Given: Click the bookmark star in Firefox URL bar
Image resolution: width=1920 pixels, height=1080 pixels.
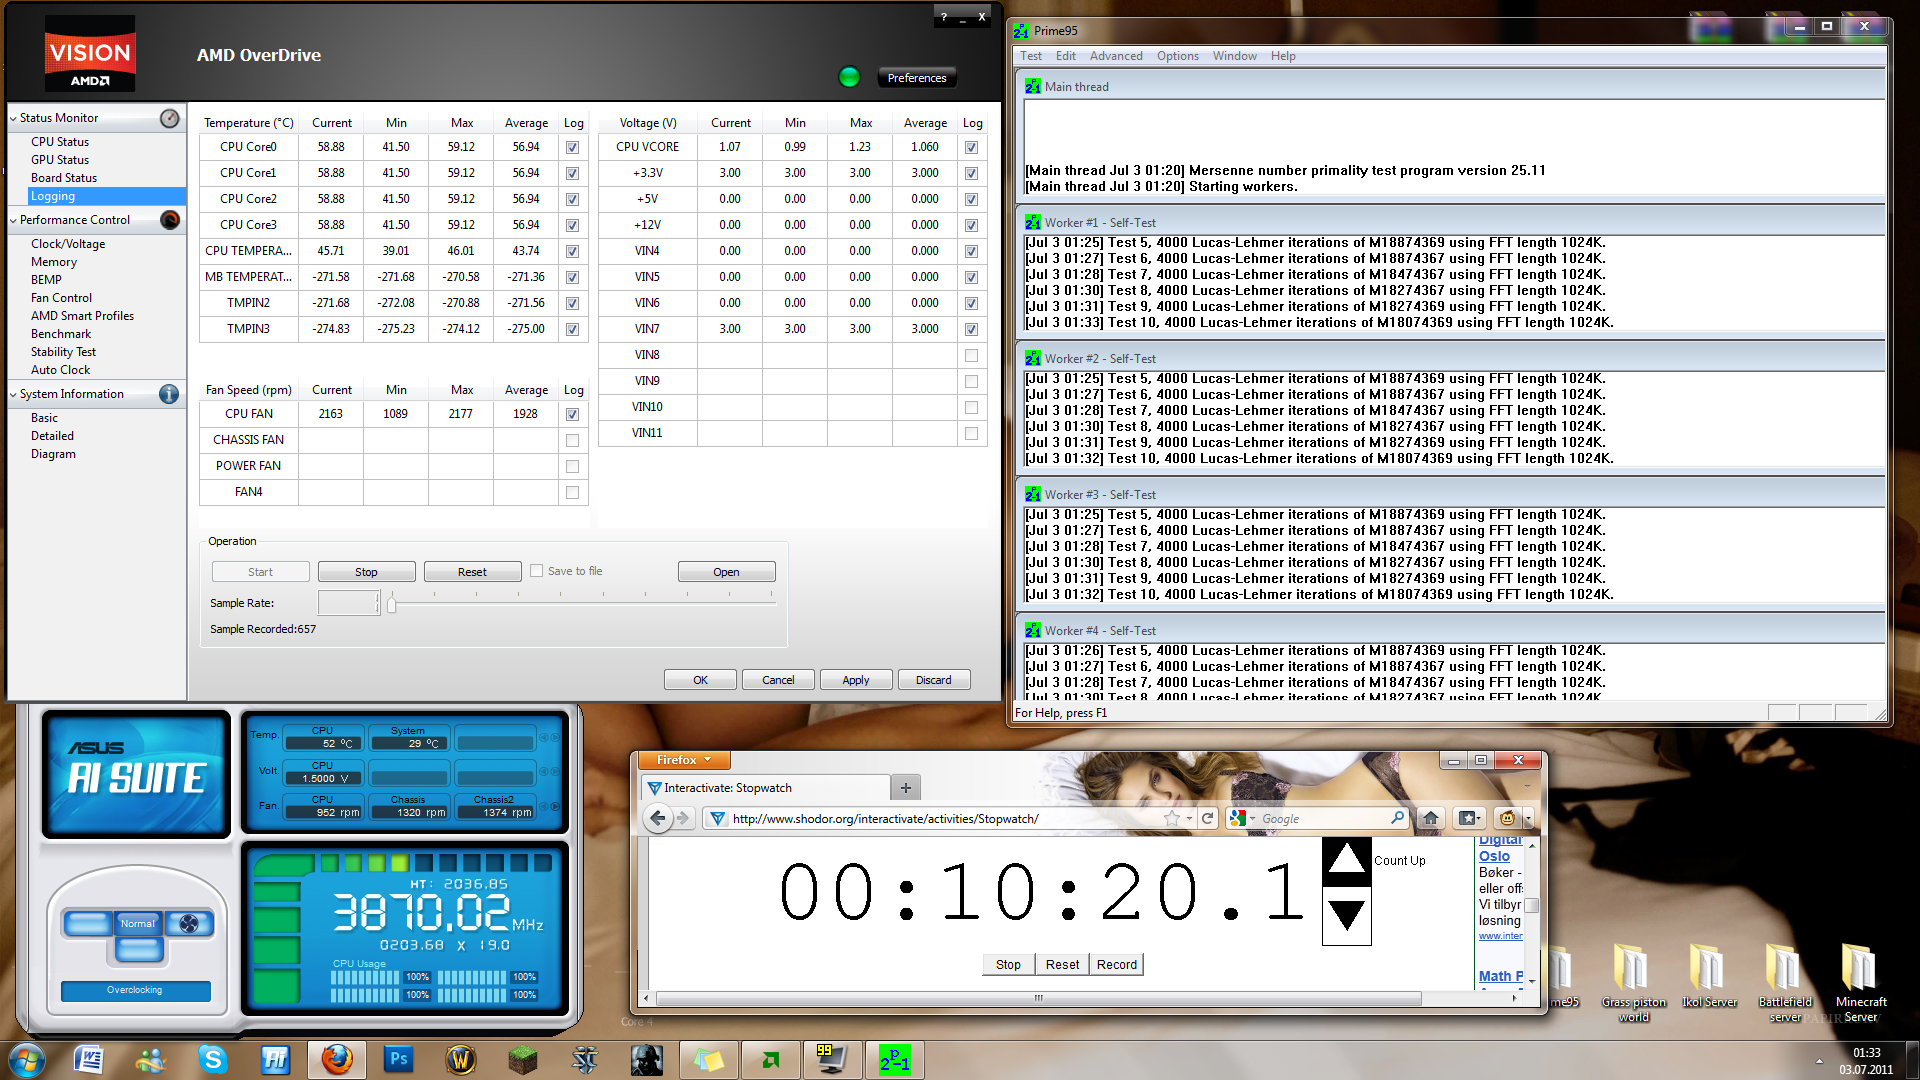Looking at the screenshot, I should [x=1171, y=818].
